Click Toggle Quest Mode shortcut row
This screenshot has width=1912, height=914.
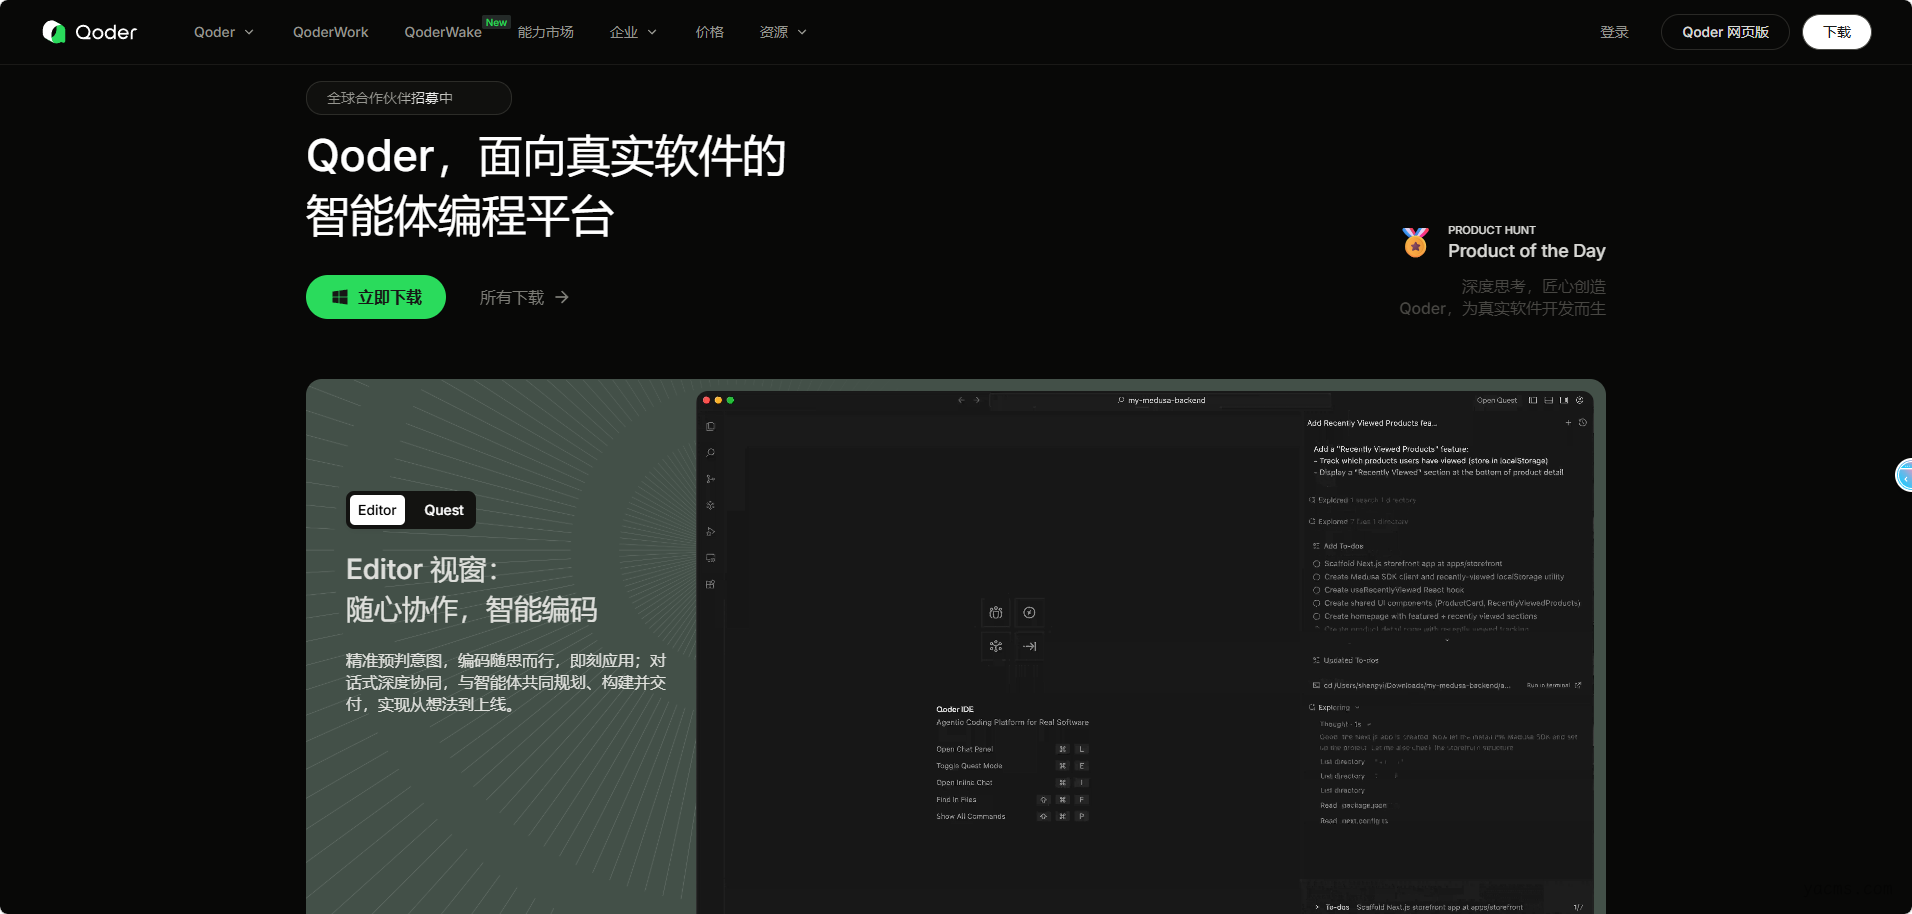[1012, 766]
